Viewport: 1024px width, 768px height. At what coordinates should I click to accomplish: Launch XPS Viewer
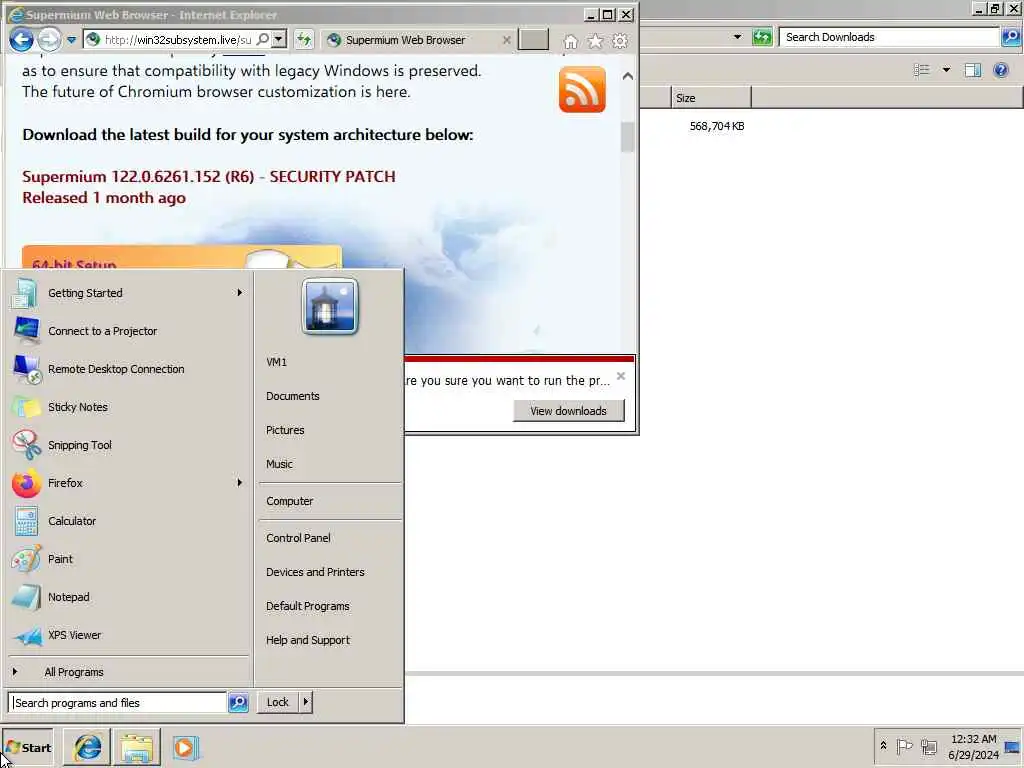pos(127,635)
